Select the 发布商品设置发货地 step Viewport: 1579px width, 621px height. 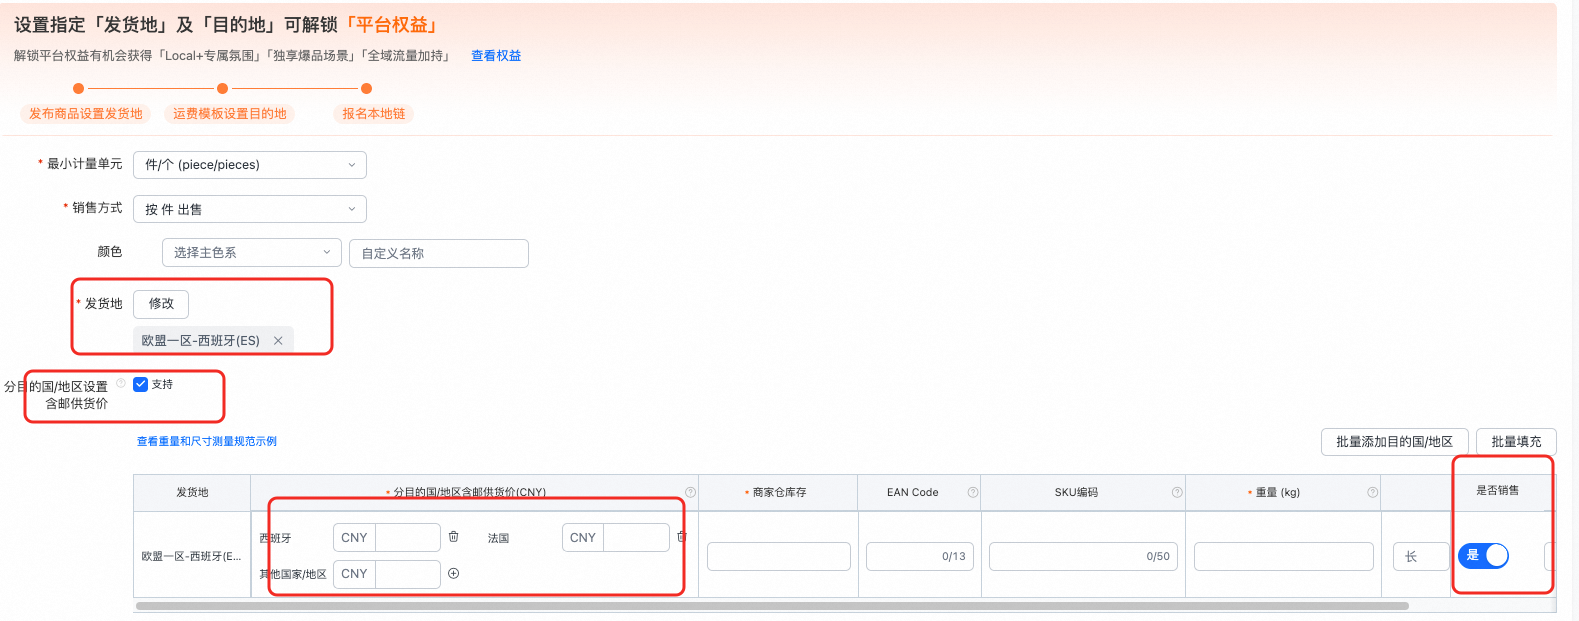(86, 114)
